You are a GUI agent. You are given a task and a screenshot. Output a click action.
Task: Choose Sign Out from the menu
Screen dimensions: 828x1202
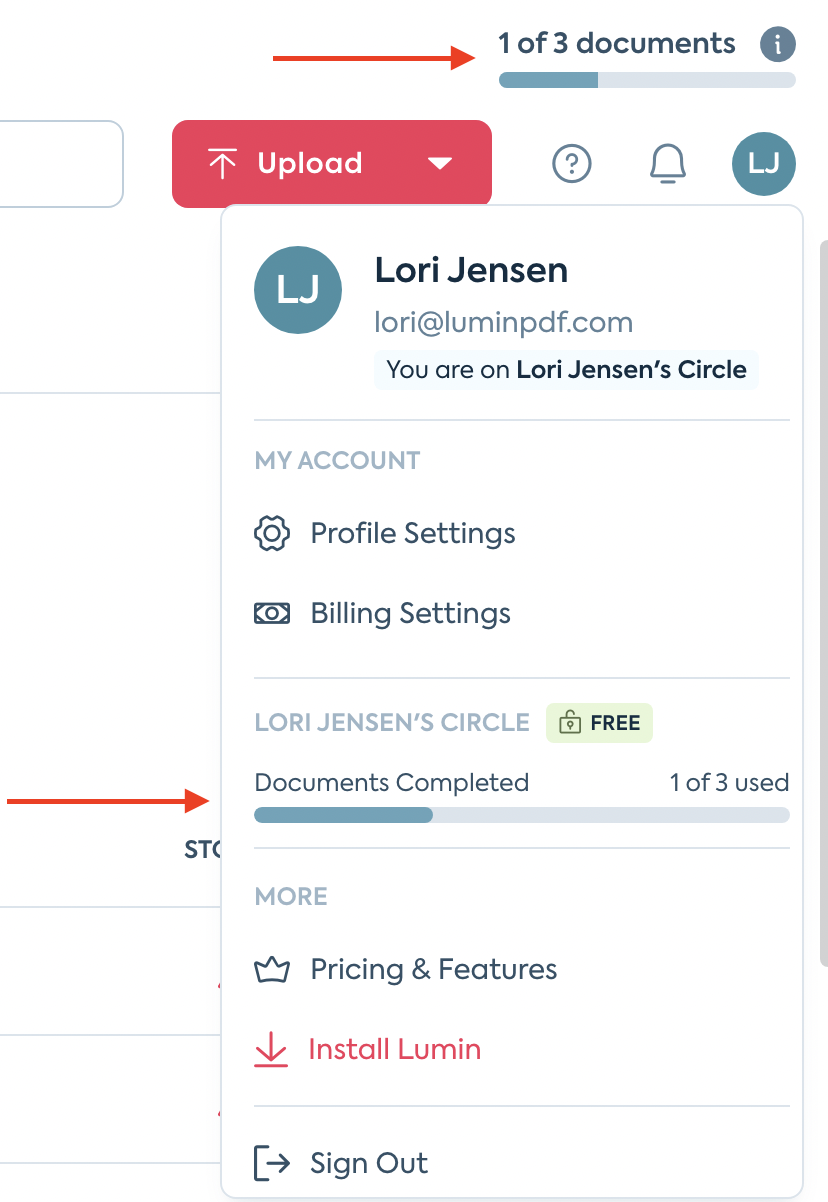click(x=369, y=1164)
